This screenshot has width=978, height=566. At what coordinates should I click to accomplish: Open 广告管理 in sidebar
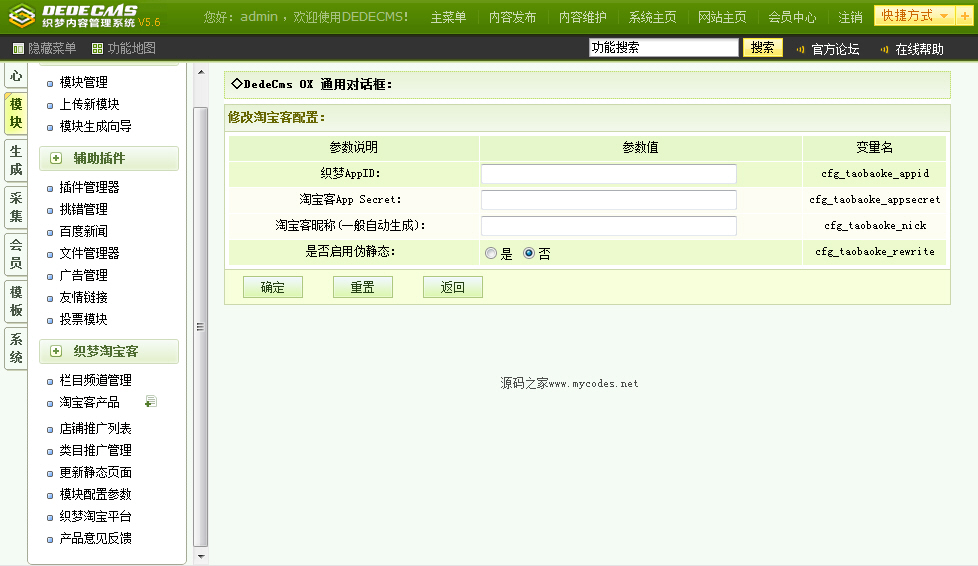tap(84, 275)
